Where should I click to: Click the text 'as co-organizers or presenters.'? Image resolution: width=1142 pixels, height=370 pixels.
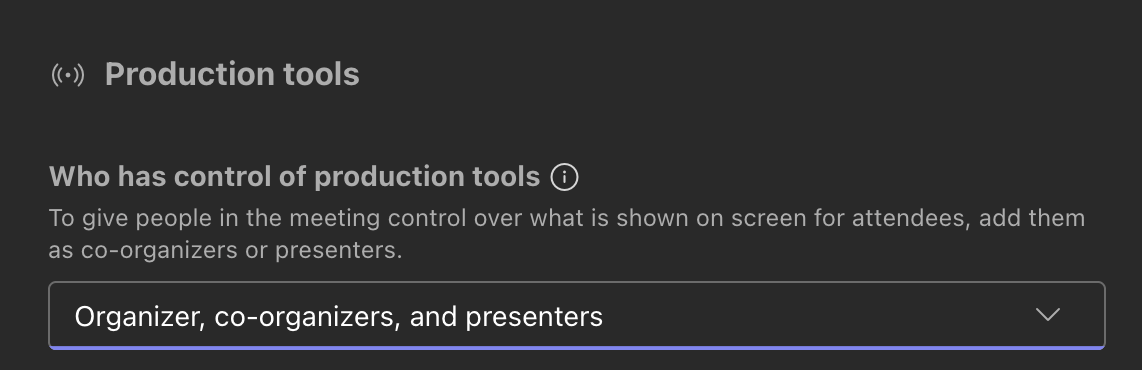(x=226, y=251)
